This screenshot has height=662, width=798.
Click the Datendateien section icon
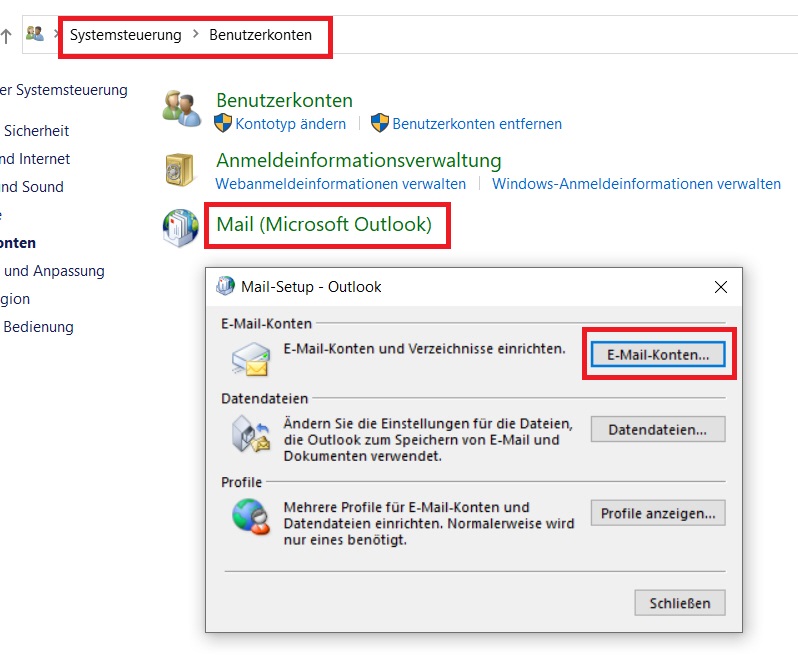(x=250, y=434)
